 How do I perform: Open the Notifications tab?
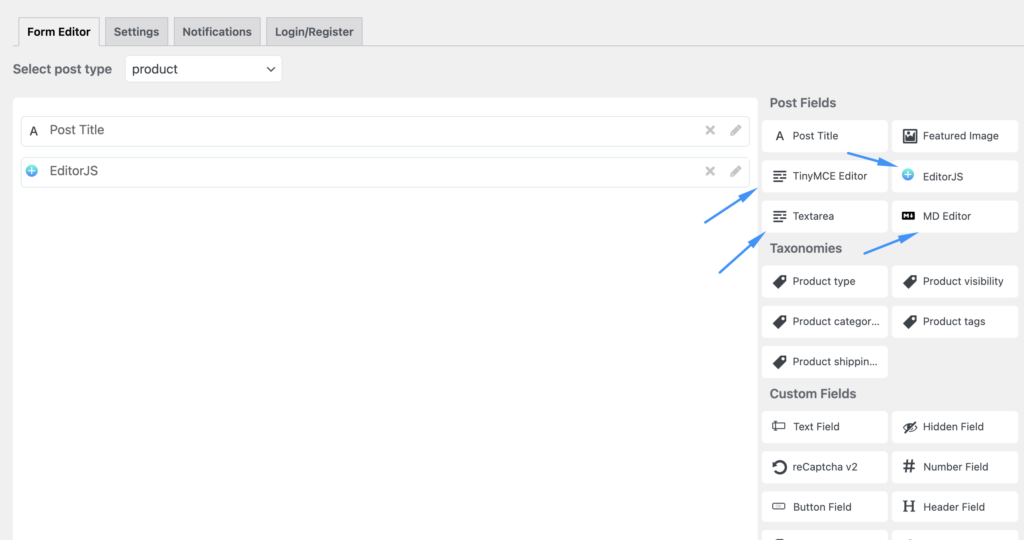pos(217,32)
